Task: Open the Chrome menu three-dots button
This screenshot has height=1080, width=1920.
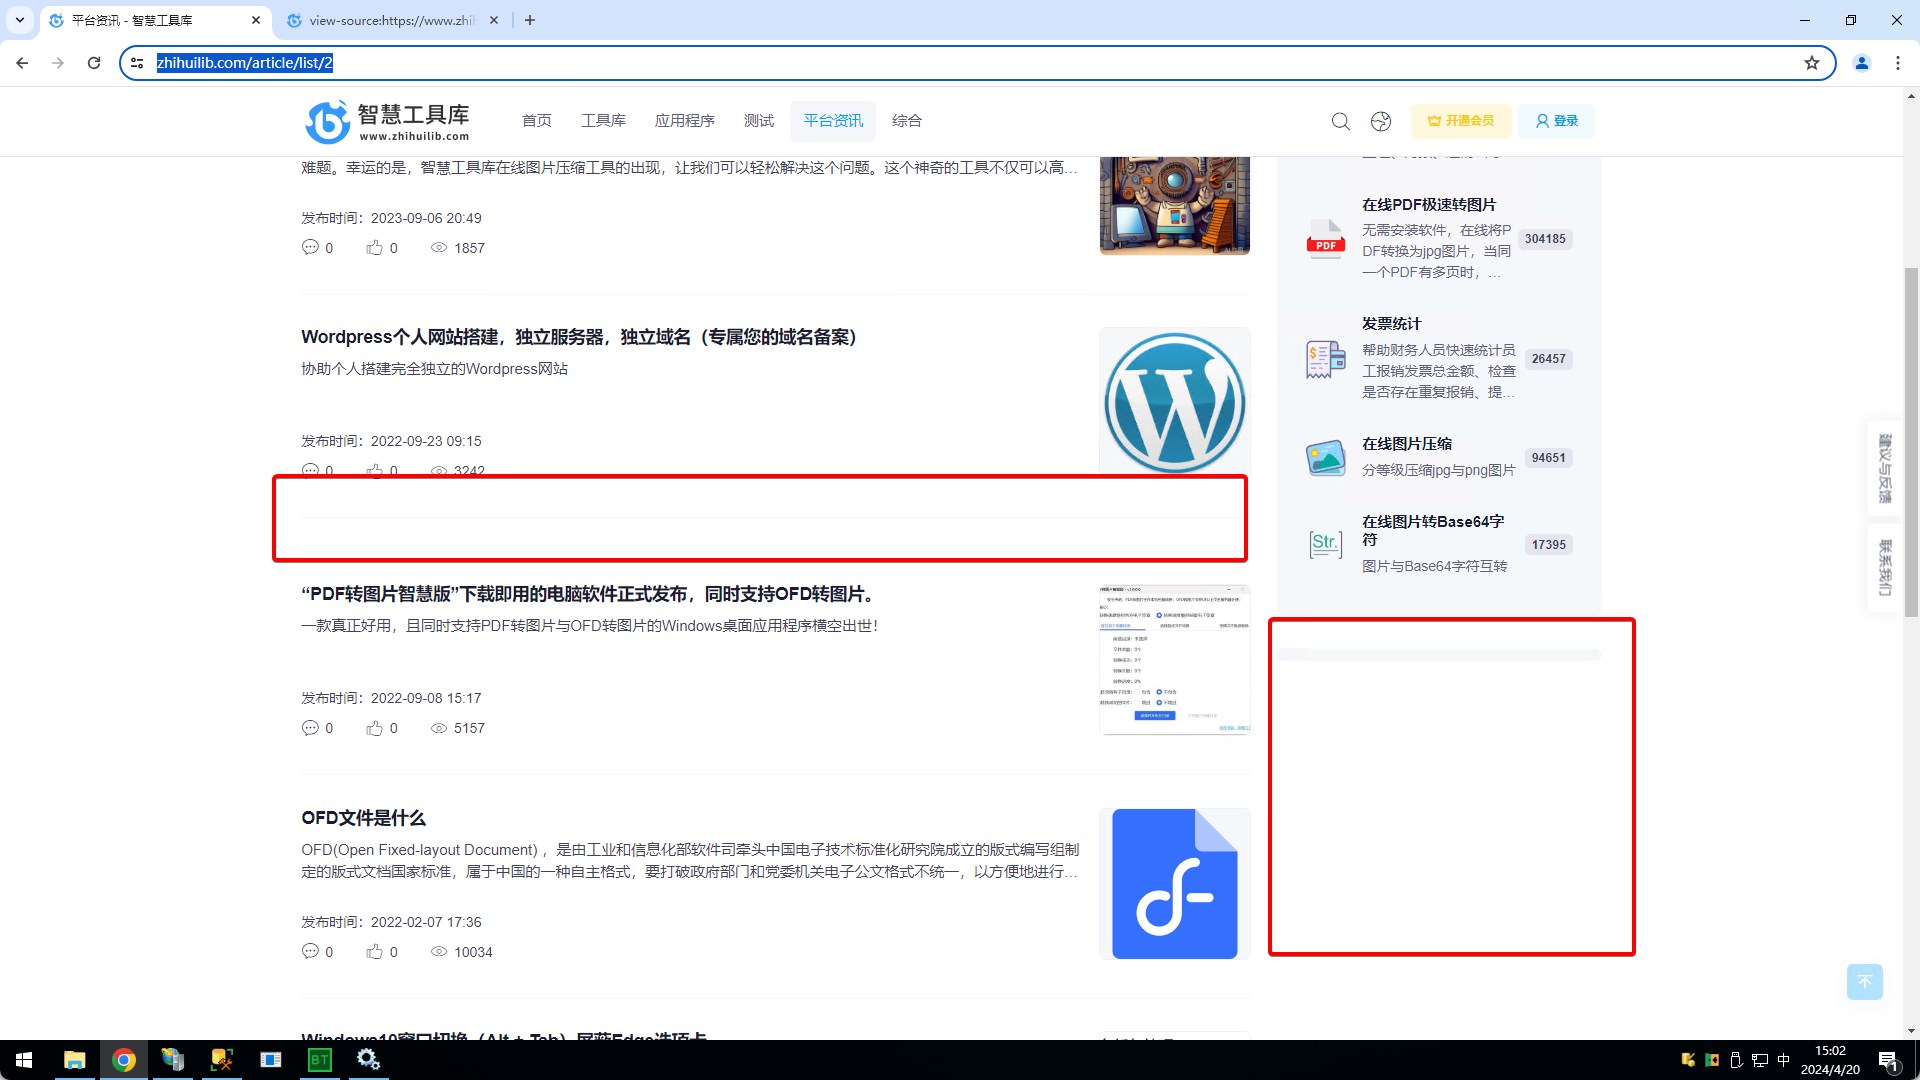Action: pyautogui.click(x=1897, y=63)
